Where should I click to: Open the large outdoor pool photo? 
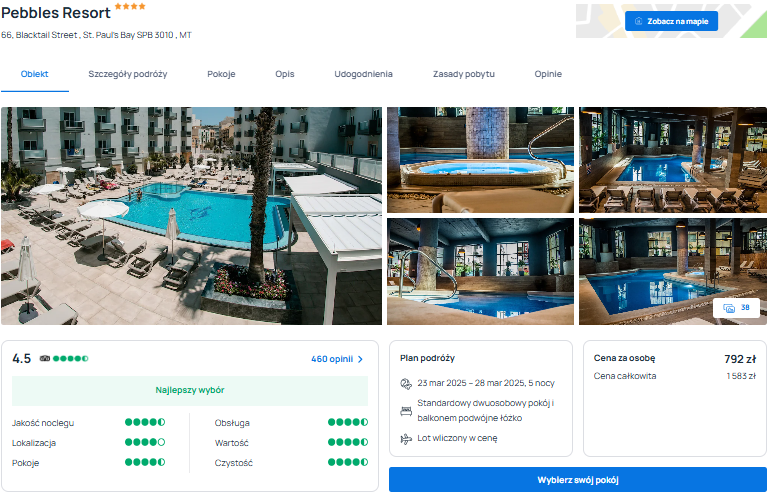coord(191,216)
